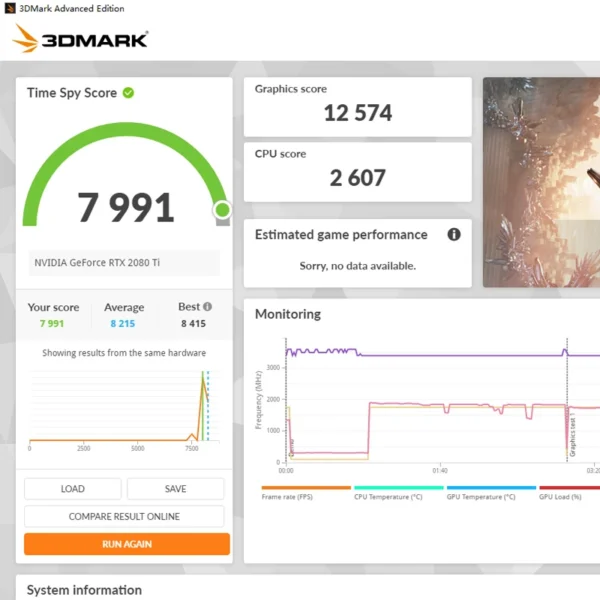The height and width of the screenshot is (600, 600).
Task: Click 'Showing results from the same hardware' text
Action: (124, 353)
